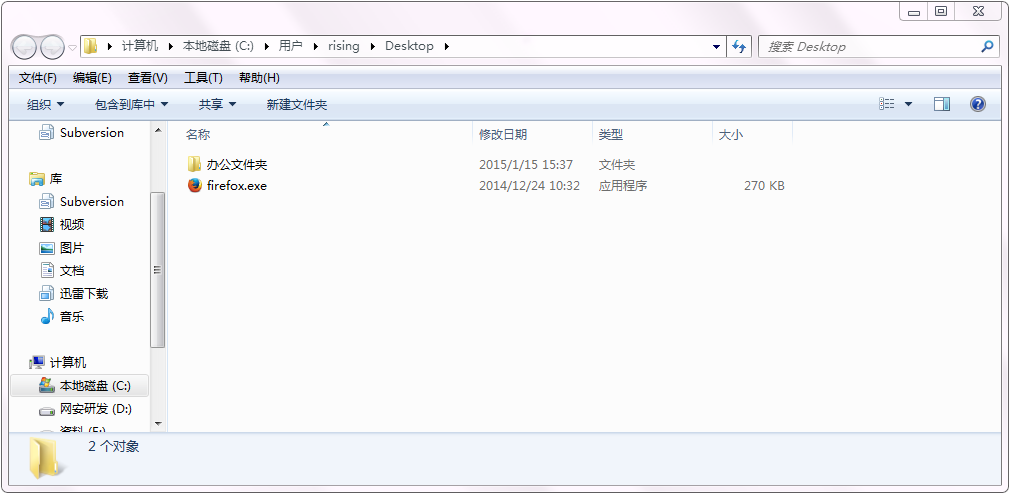Expand the 包含到库中 dropdown
The height and width of the screenshot is (493, 1009).
132,105
